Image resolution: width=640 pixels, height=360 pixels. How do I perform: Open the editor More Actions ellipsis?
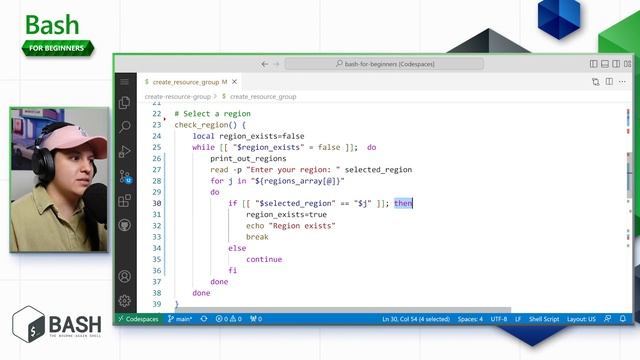622,82
